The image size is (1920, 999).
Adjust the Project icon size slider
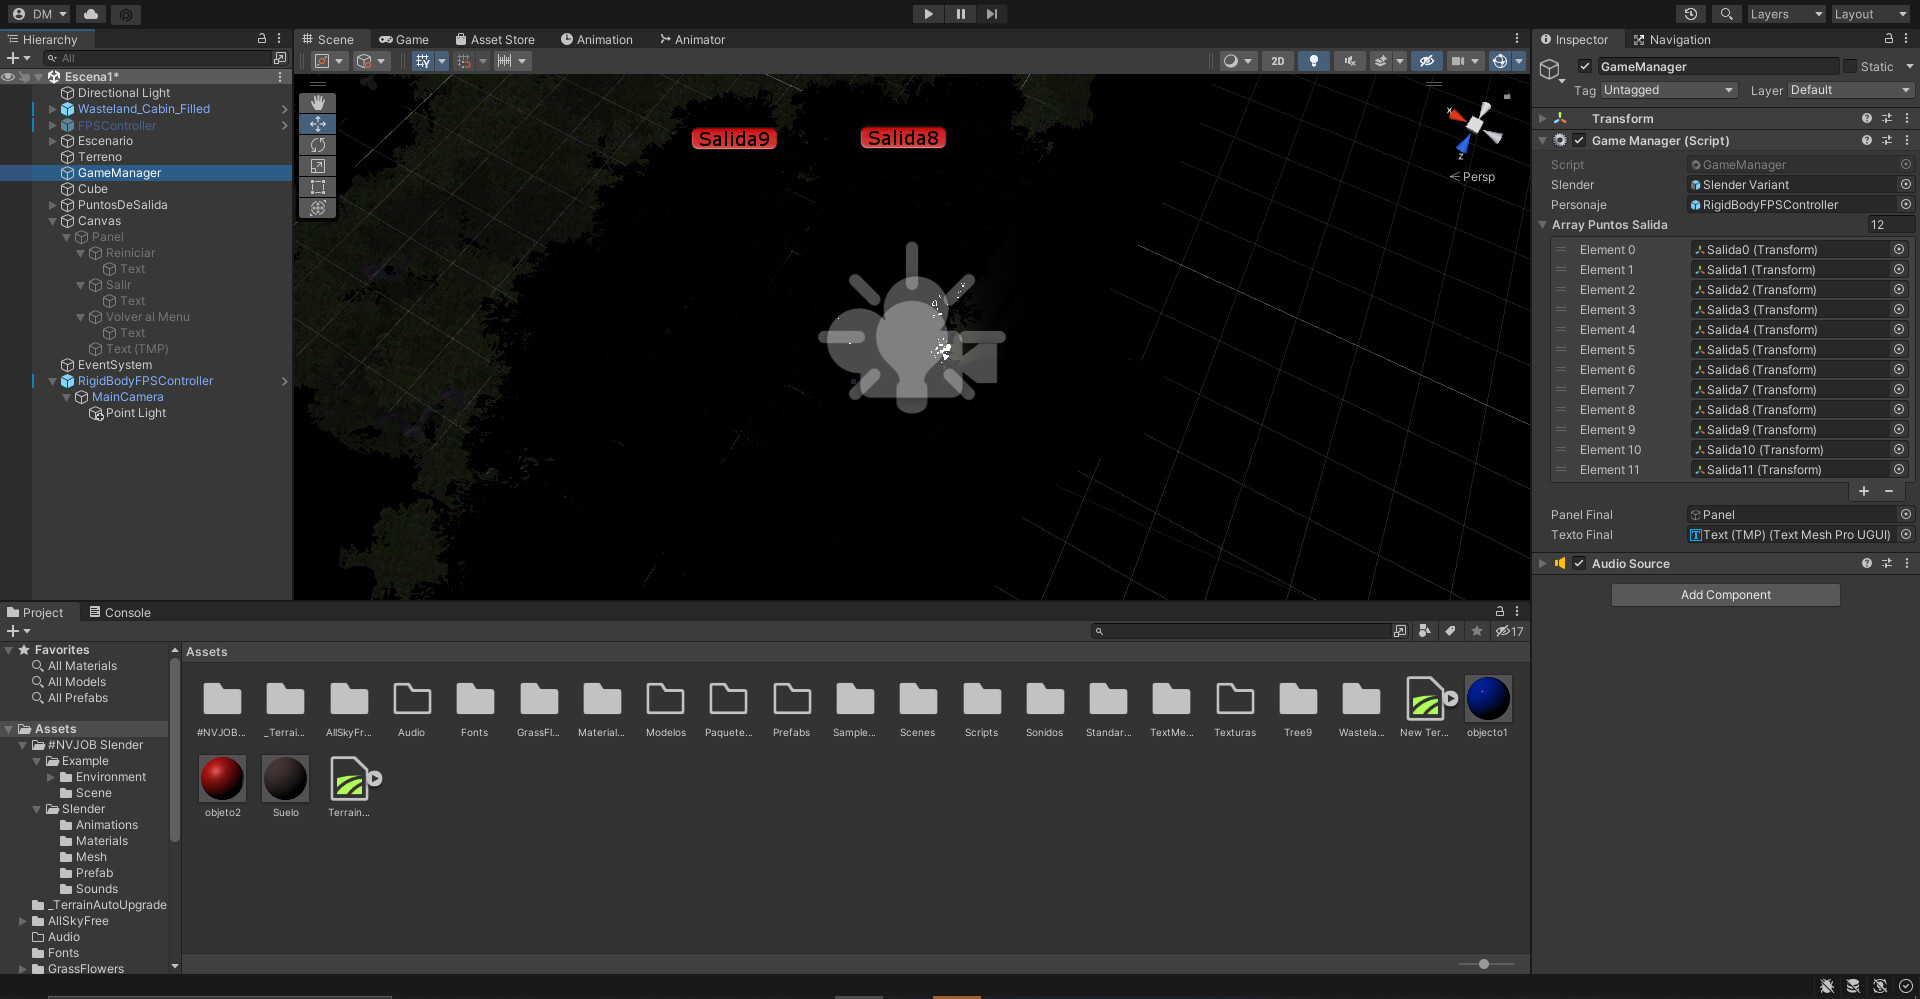coord(1485,964)
